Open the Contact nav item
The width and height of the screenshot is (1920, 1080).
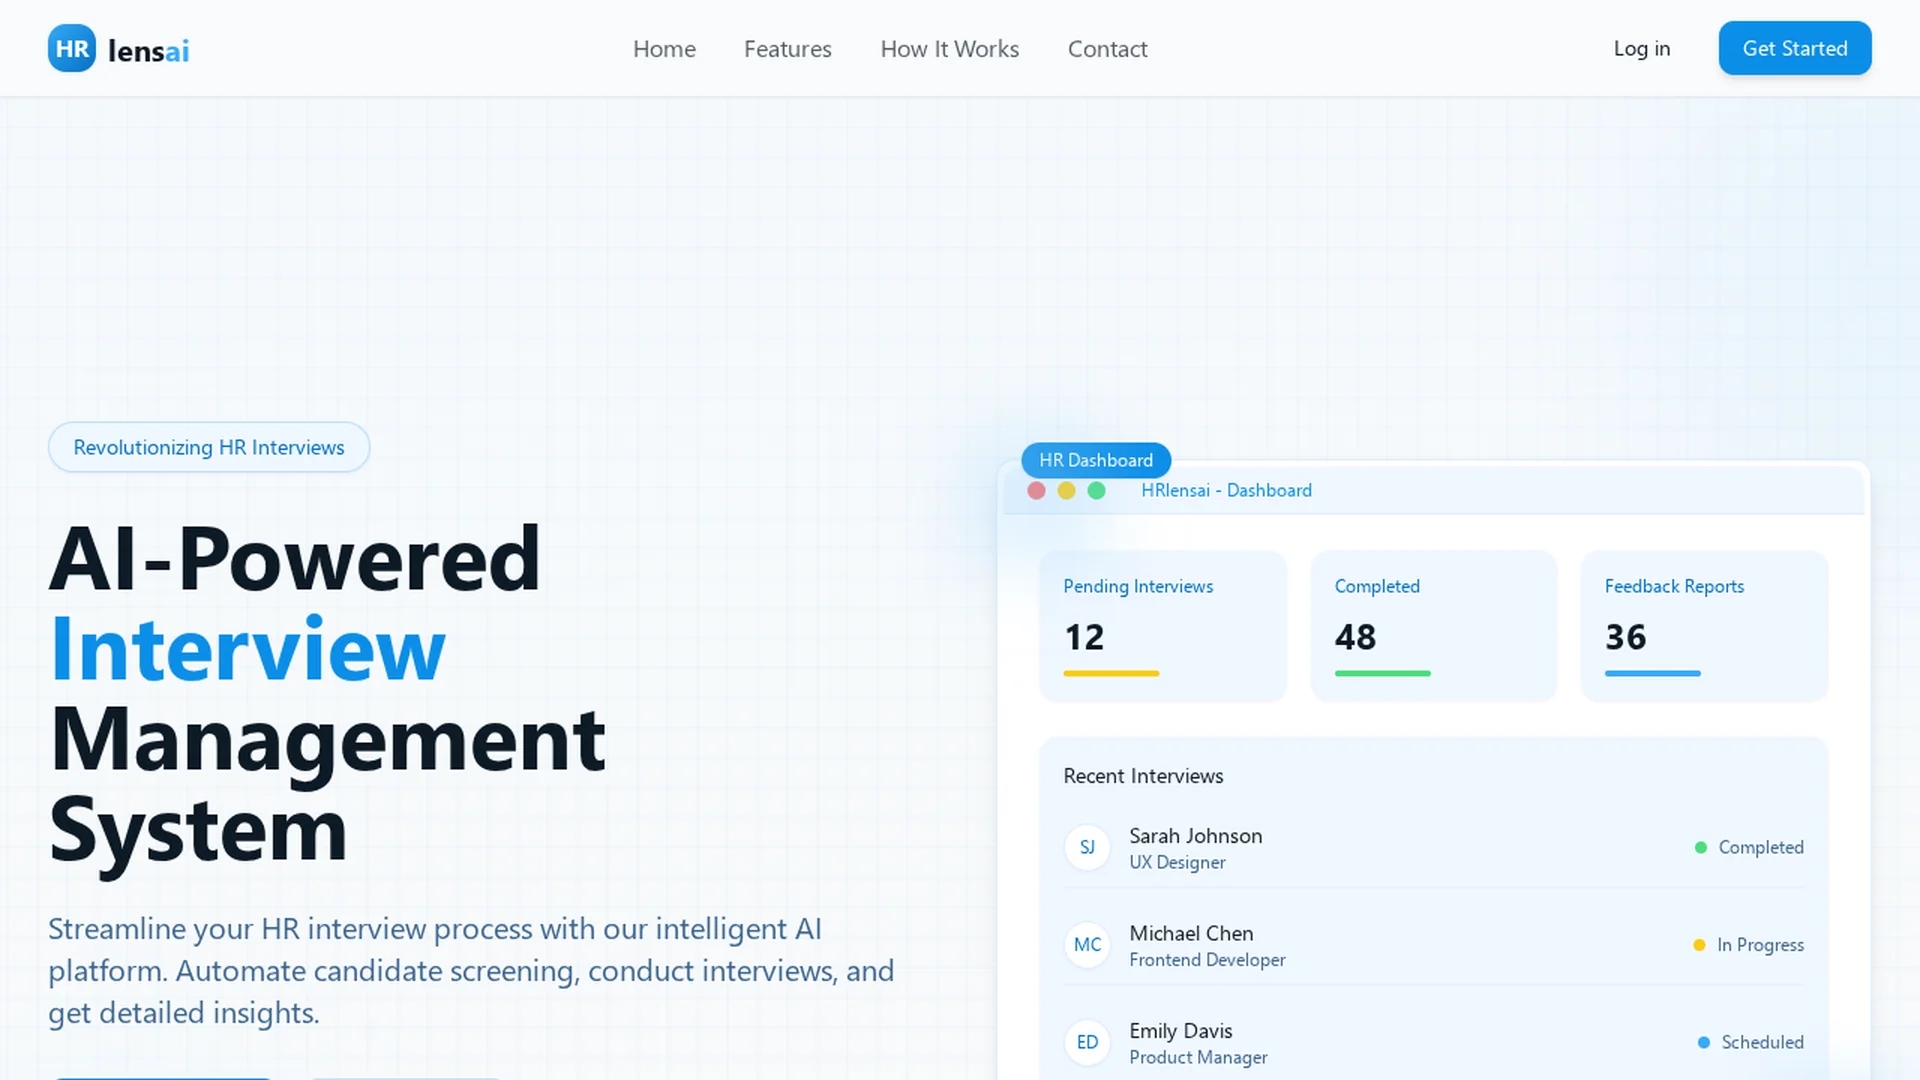(1107, 48)
